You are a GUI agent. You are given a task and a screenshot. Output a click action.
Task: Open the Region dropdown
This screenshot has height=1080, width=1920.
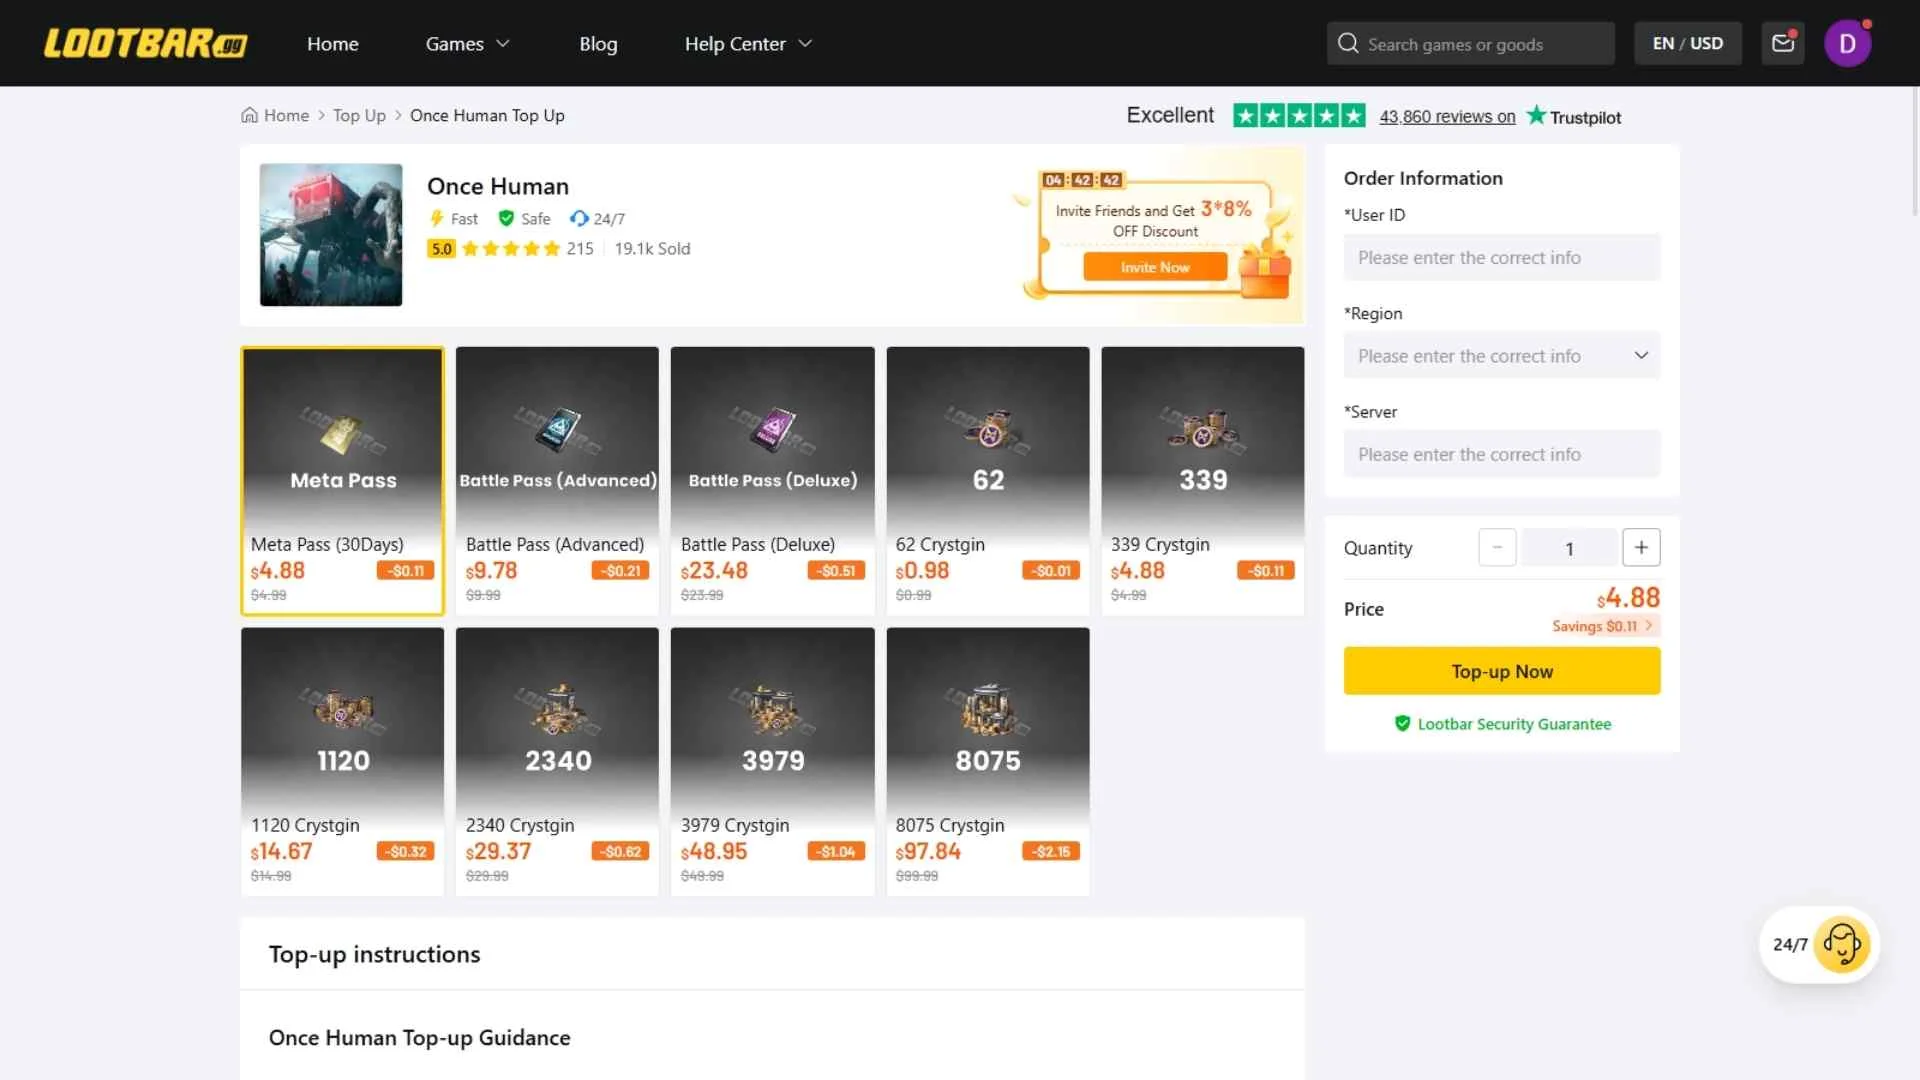1501,355
